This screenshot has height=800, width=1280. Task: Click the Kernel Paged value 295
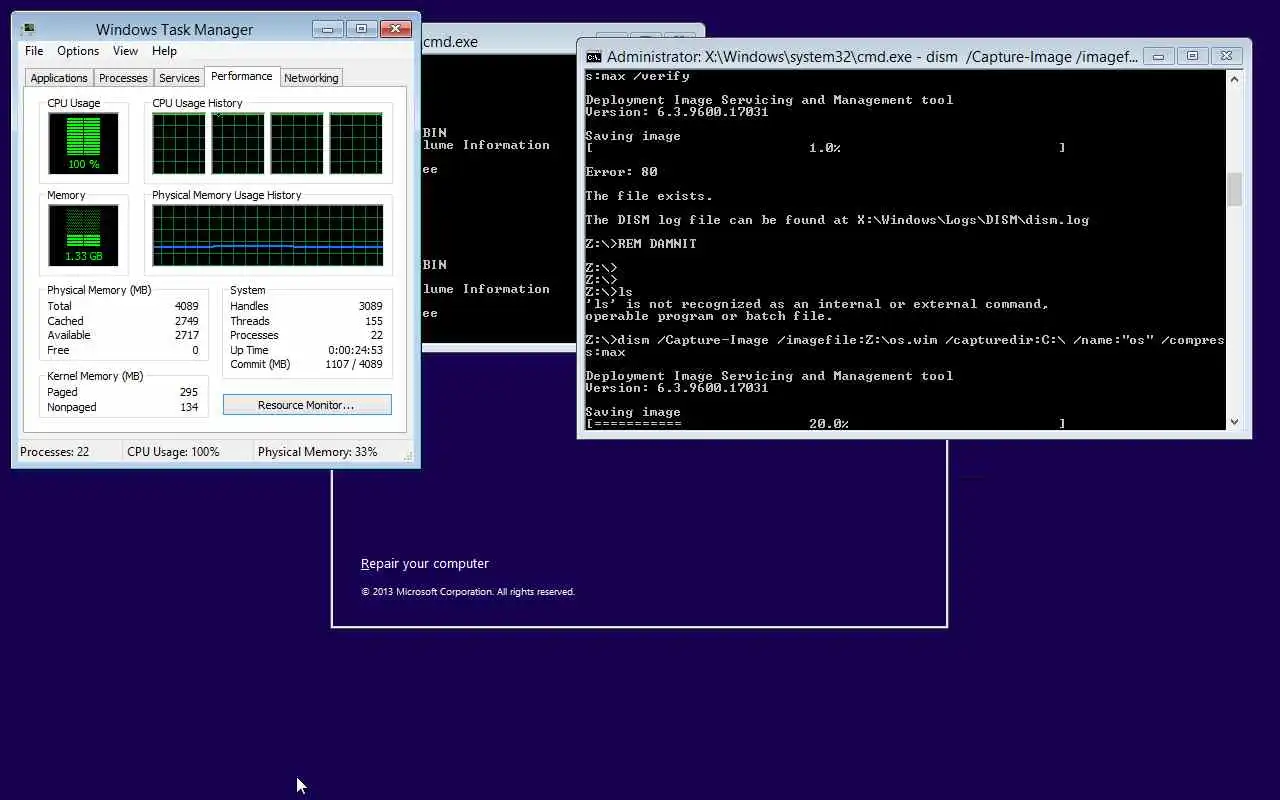tap(188, 392)
